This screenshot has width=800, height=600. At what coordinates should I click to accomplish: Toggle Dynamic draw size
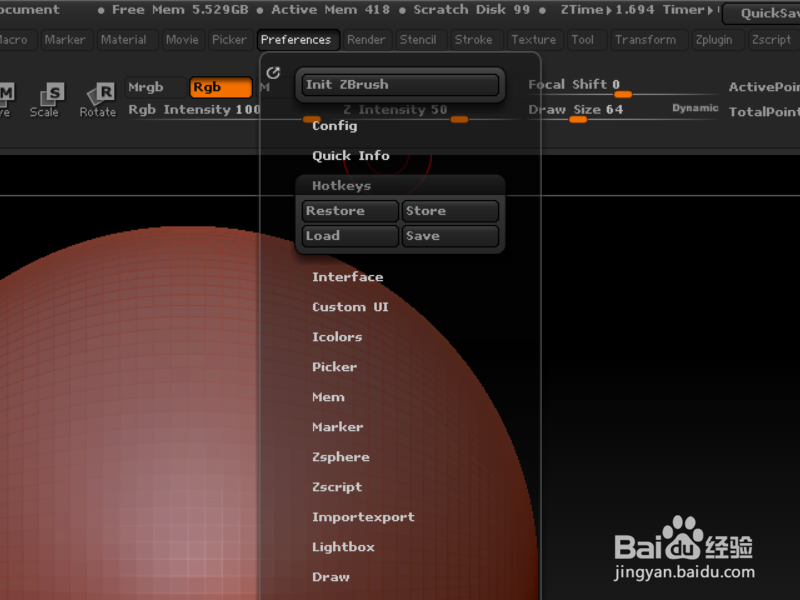[x=695, y=108]
